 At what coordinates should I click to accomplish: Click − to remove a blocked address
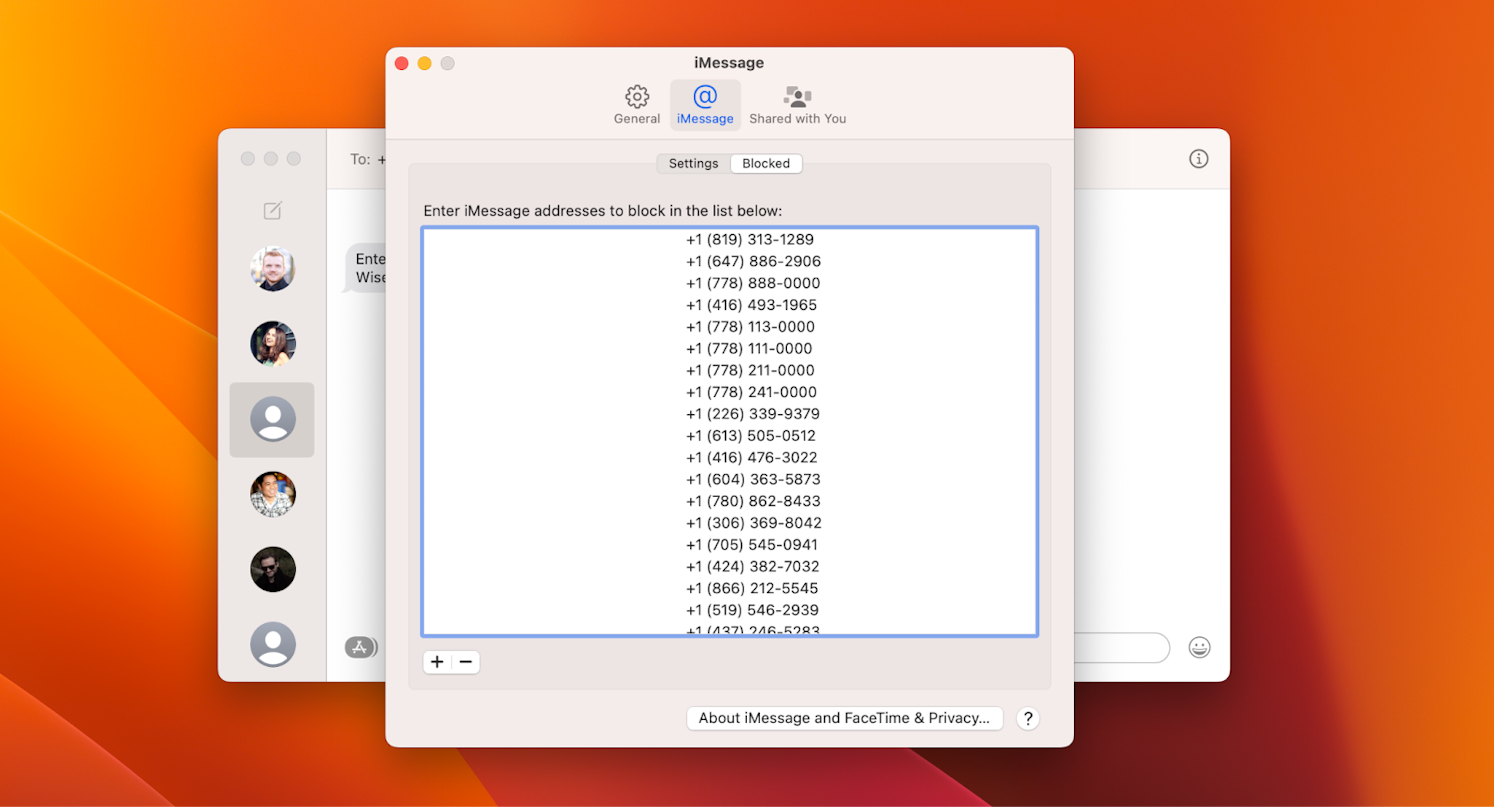[x=465, y=662]
